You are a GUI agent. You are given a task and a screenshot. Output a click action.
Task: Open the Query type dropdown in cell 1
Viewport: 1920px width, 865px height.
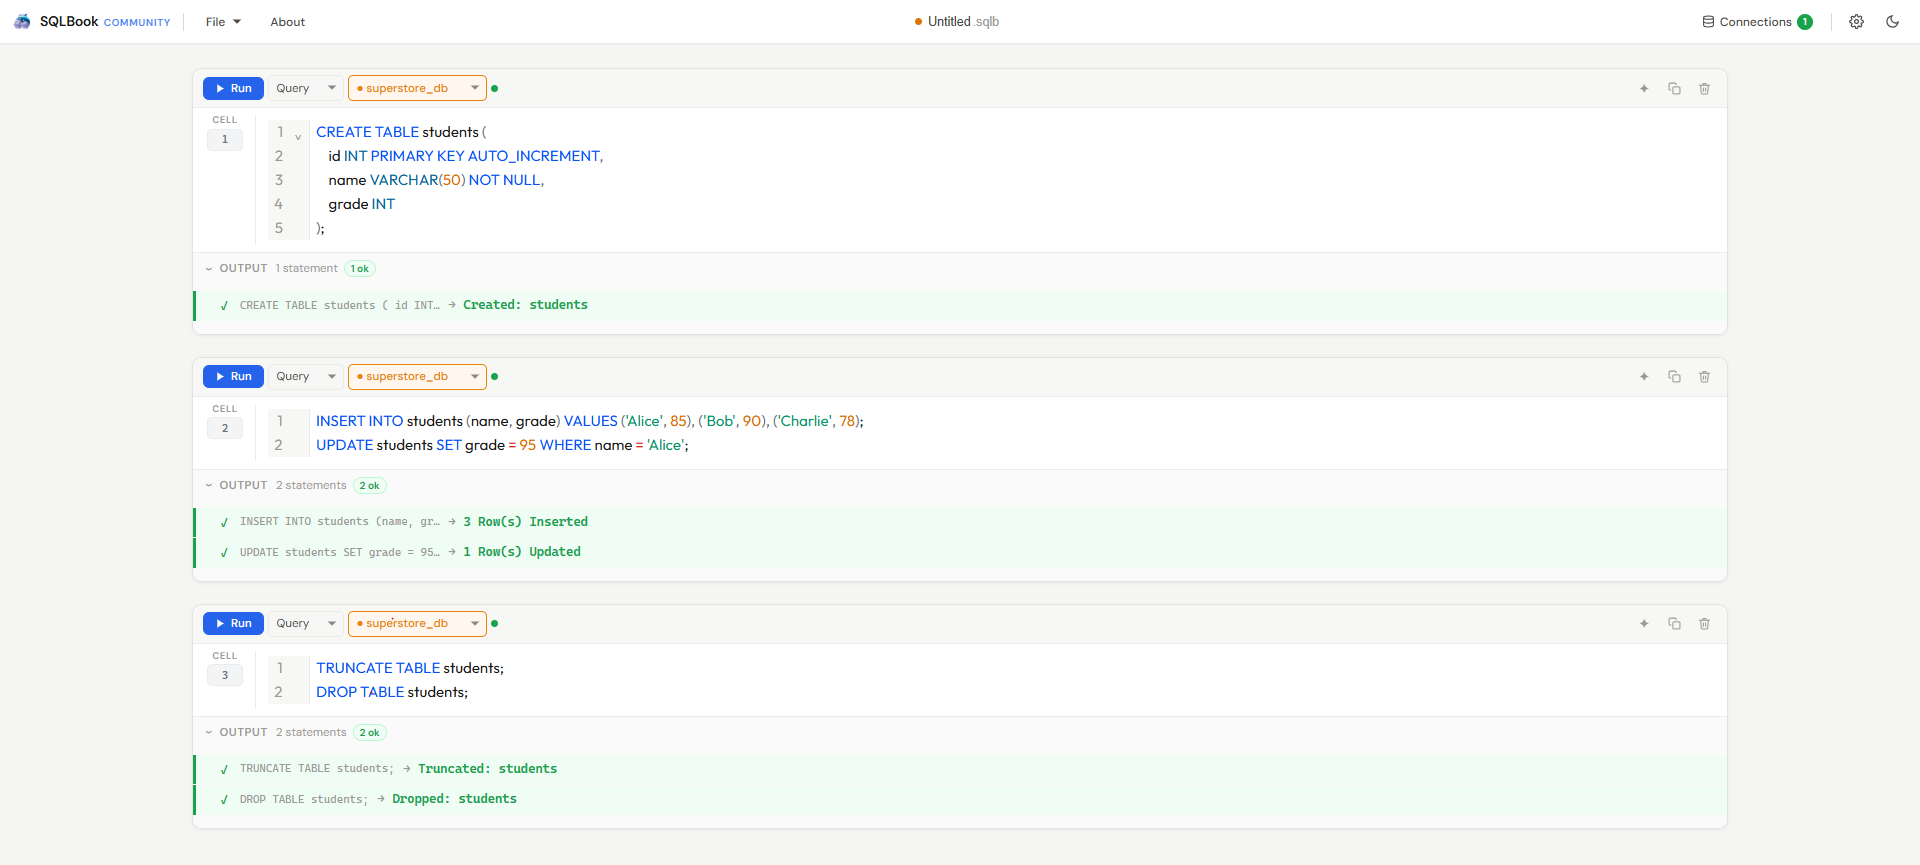306,88
